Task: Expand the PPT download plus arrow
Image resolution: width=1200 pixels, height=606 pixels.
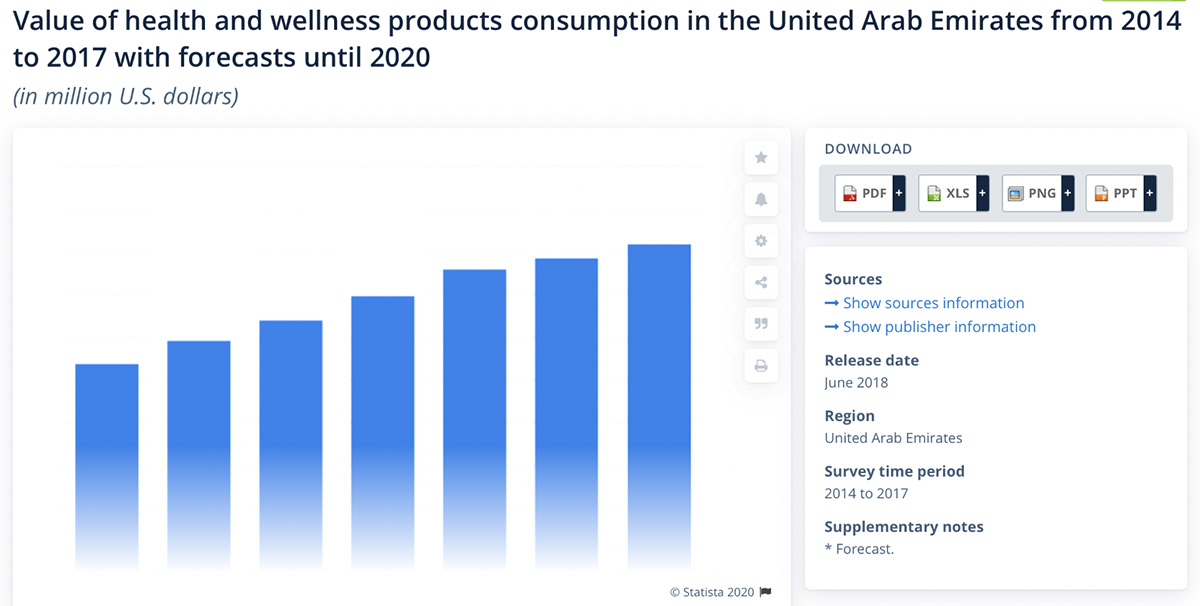Action: point(1150,193)
